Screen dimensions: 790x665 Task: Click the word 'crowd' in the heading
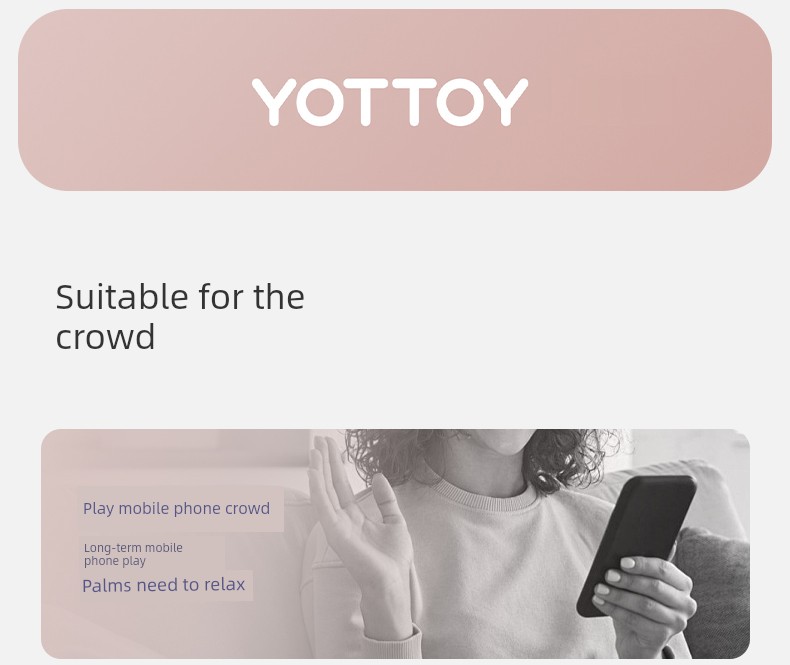105,337
